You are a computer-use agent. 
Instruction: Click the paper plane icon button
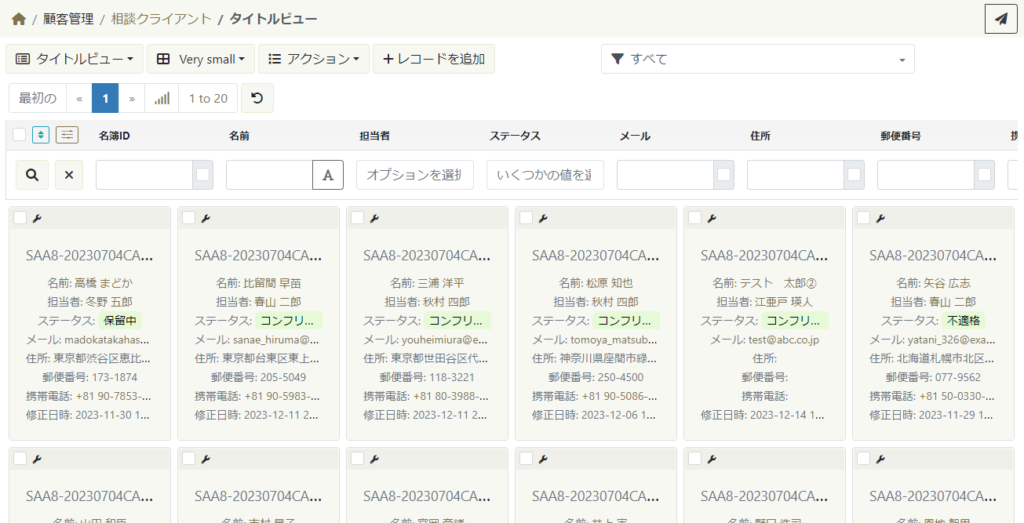click(1000, 19)
